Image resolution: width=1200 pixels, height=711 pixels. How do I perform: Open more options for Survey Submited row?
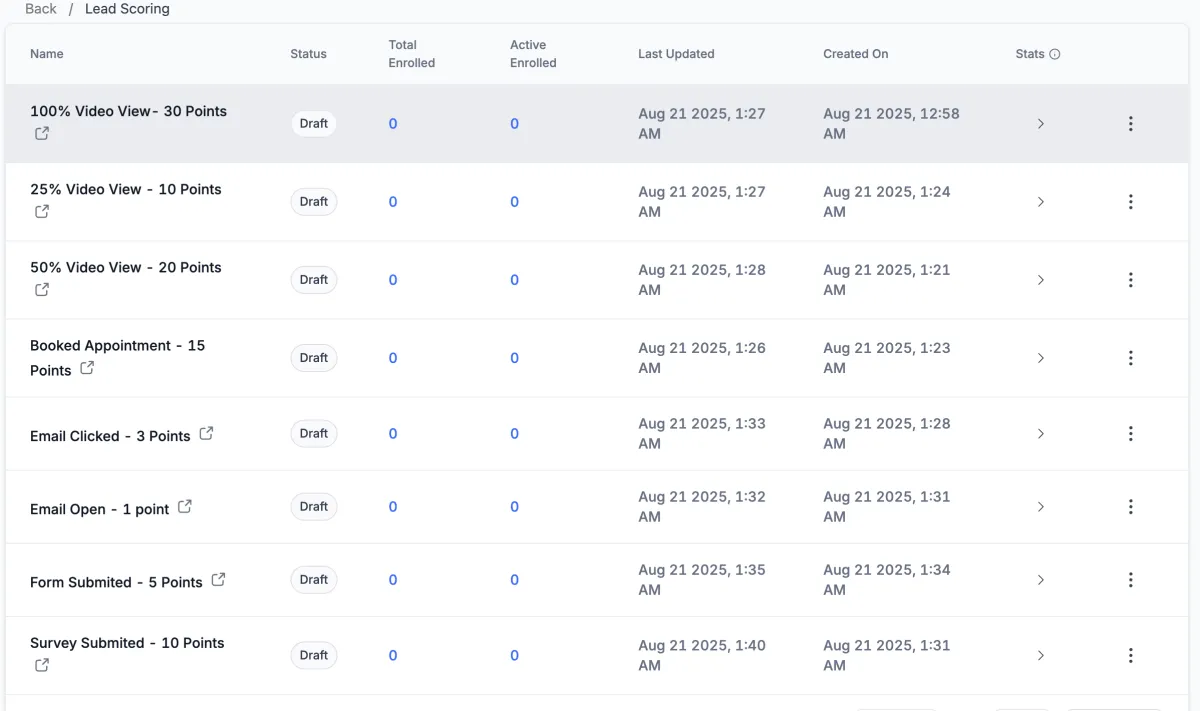click(1130, 656)
